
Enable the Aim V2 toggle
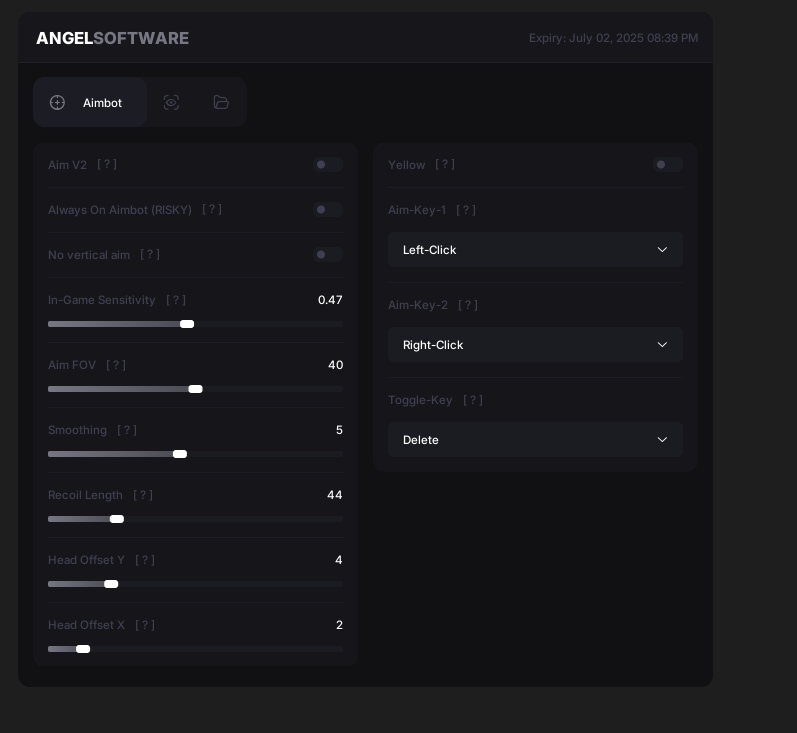[x=328, y=165]
